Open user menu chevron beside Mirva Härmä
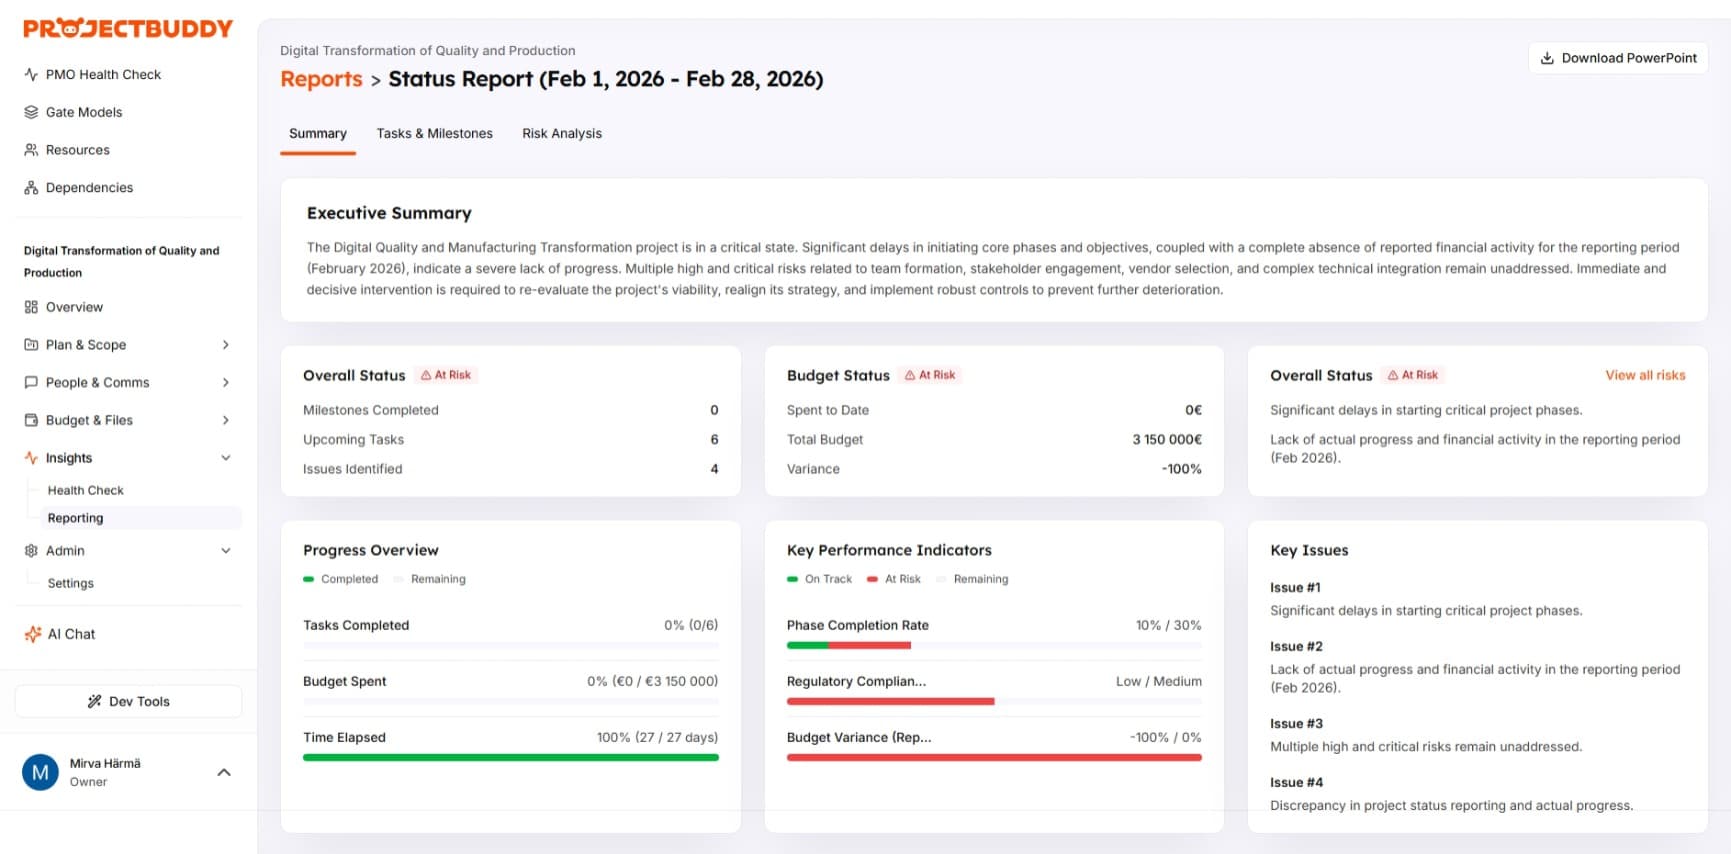The height and width of the screenshot is (854, 1731). click(x=224, y=772)
